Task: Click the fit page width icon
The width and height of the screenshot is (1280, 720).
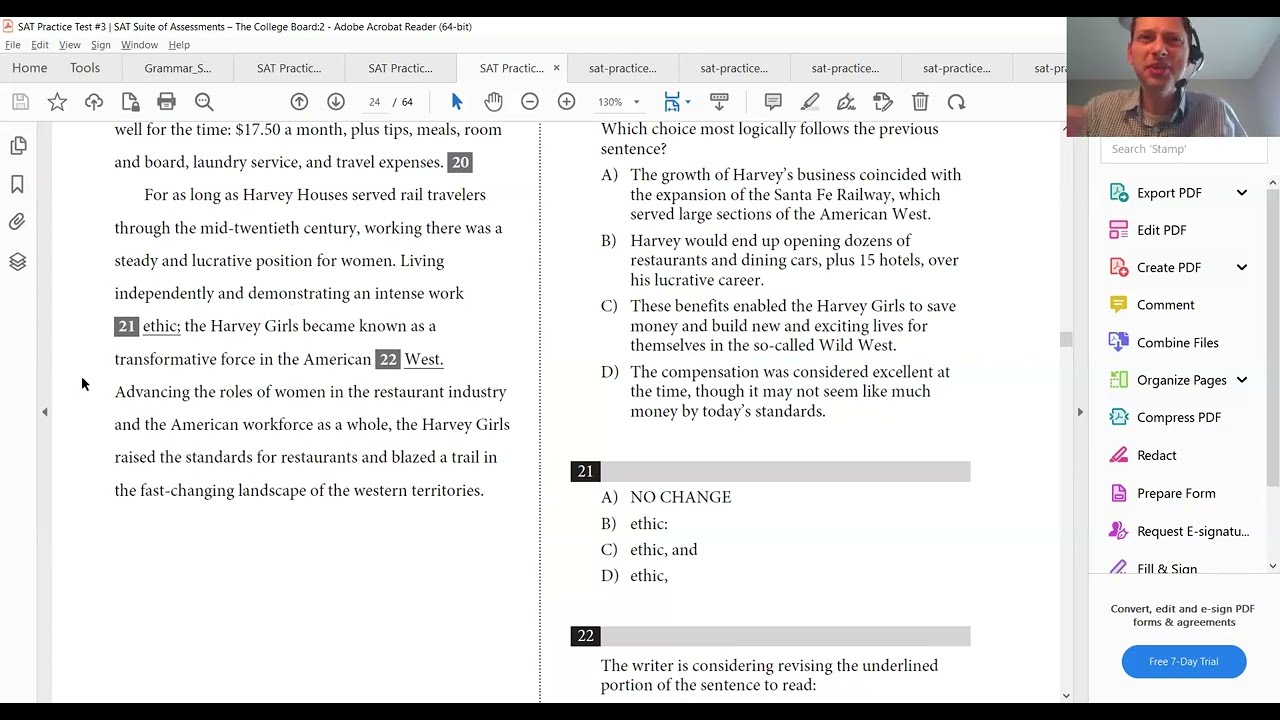Action: click(672, 102)
